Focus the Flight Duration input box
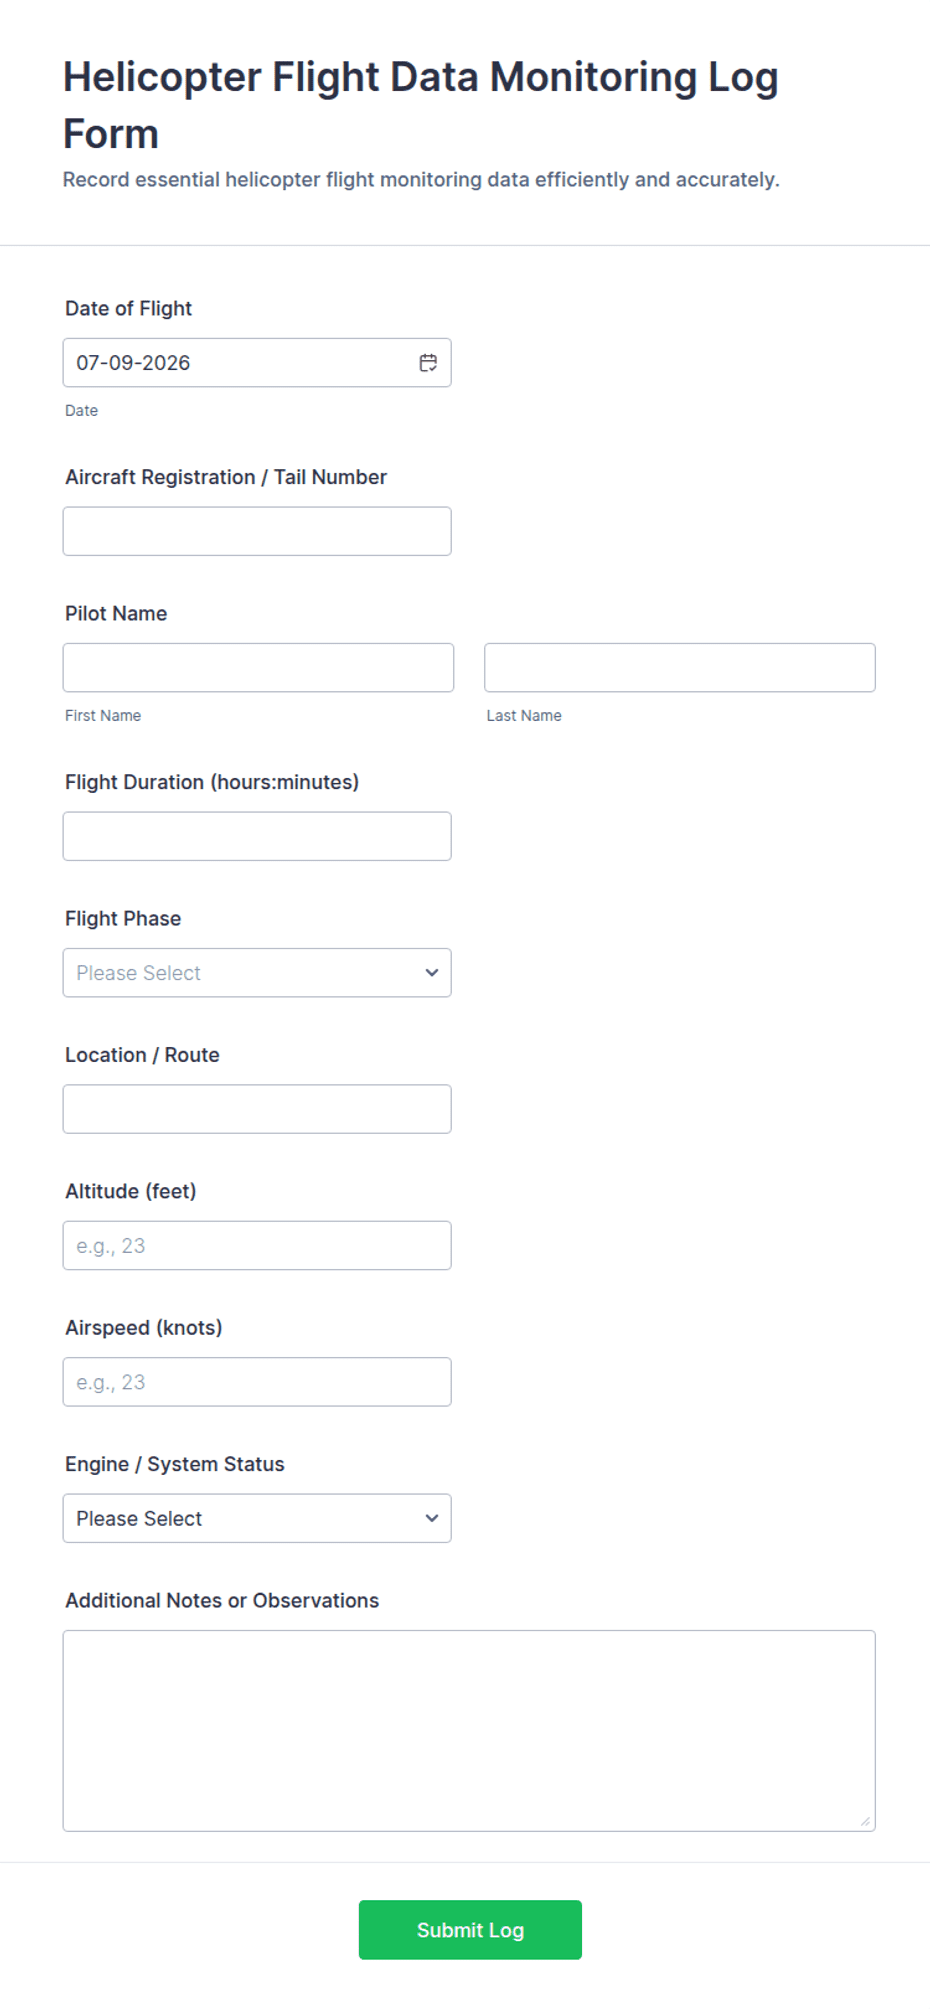Viewport: 930px width, 2009px height. (257, 836)
